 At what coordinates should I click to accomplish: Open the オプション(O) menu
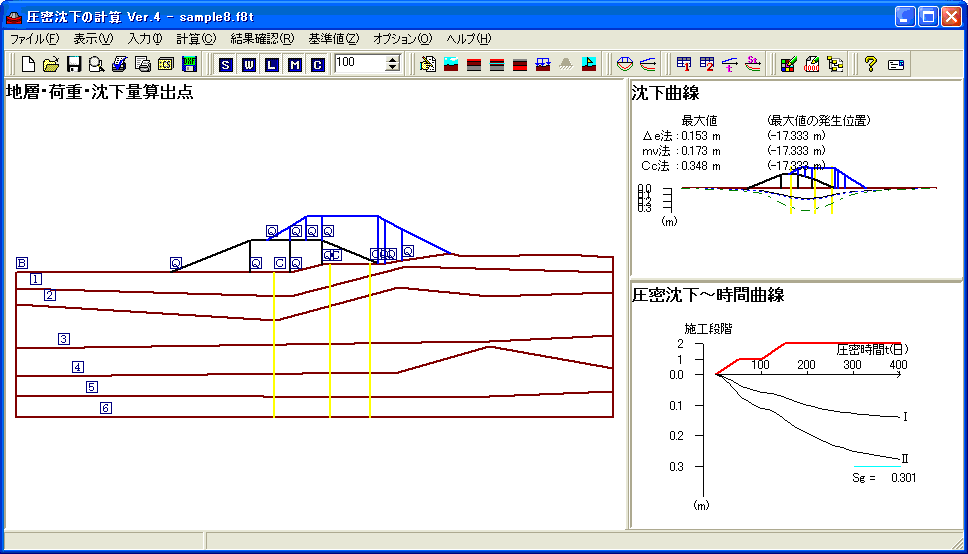tap(402, 39)
